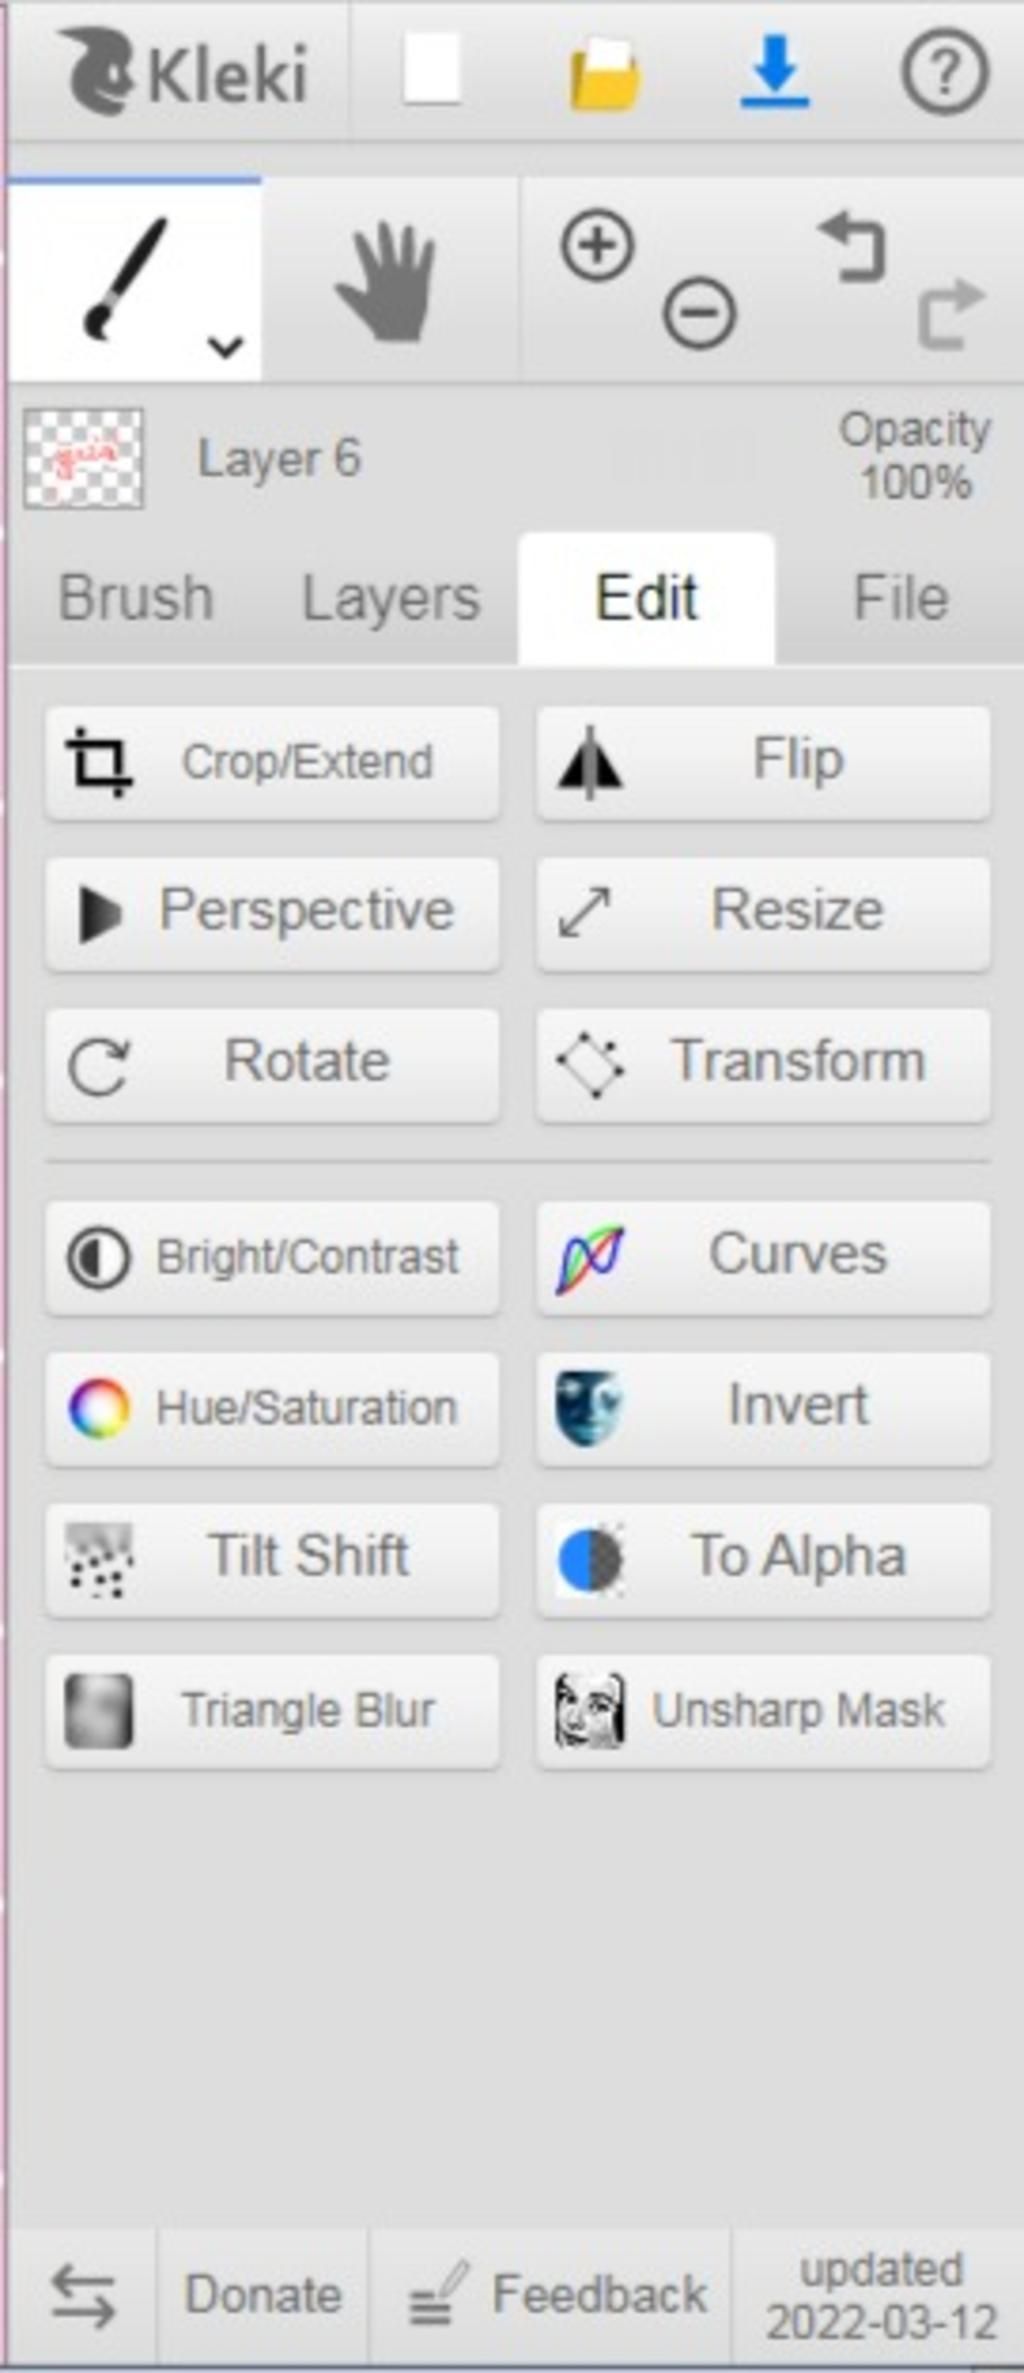The height and width of the screenshot is (2373, 1024).
Task: Open the File tab
Action: (900, 598)
